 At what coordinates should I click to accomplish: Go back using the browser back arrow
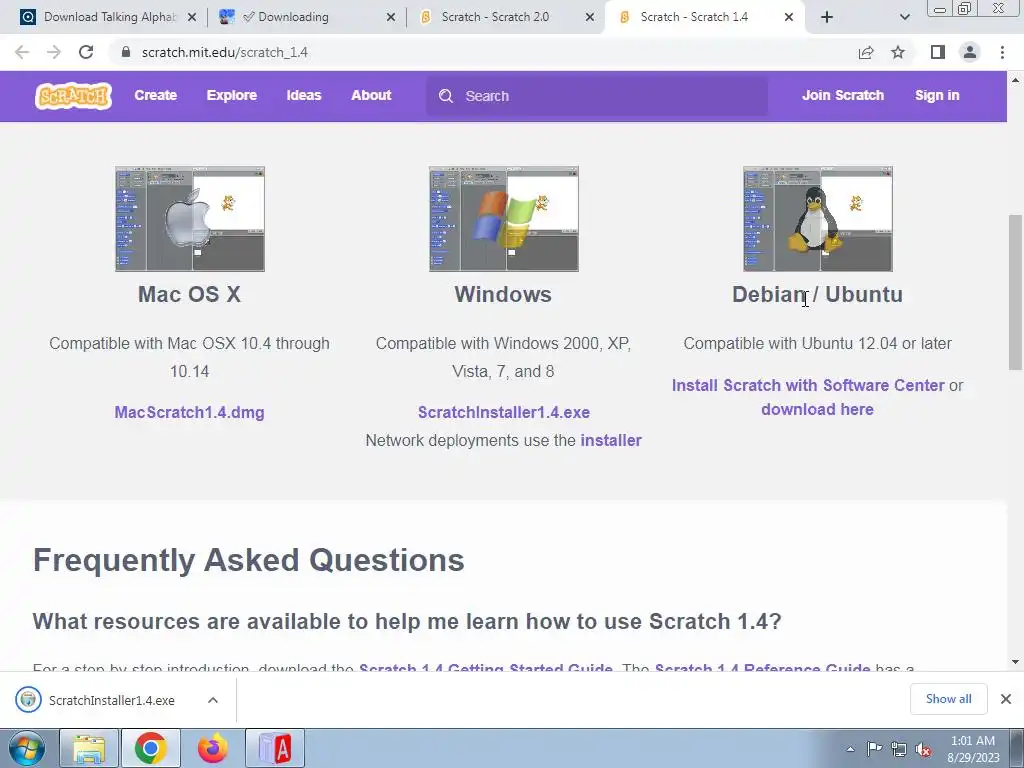coord(22,52)
